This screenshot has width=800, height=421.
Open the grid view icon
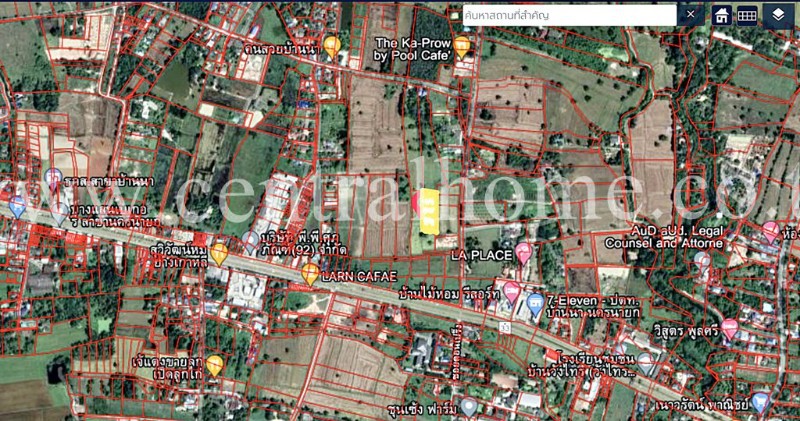747,15
